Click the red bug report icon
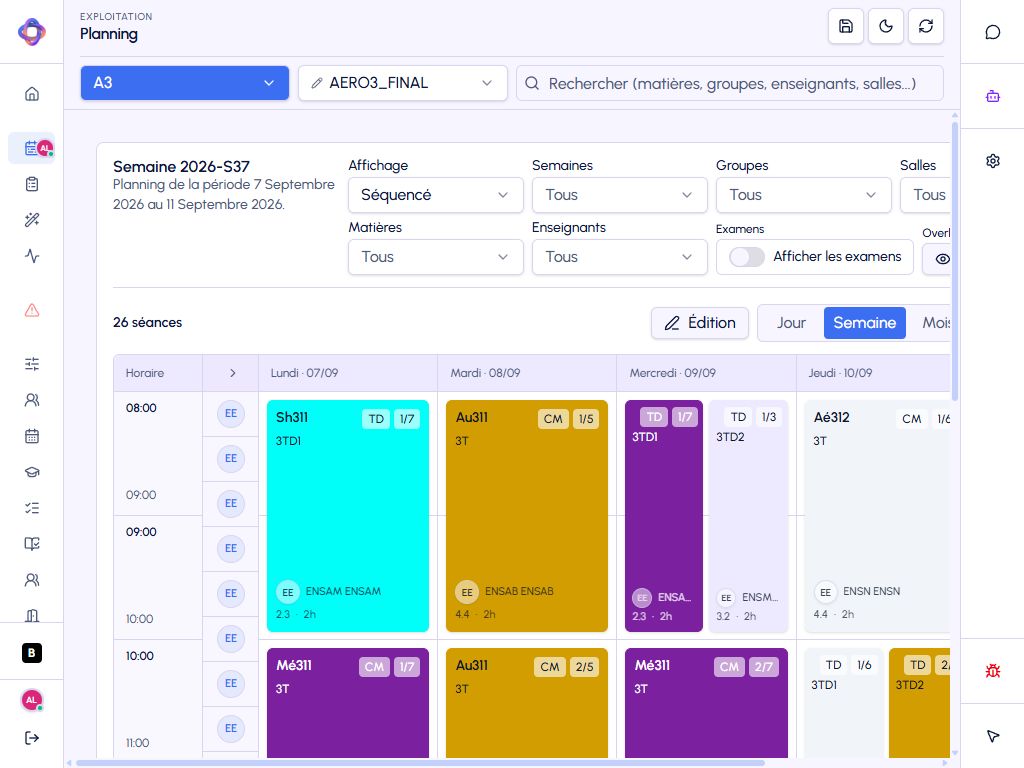Viewport: 1024px width, 768px height. tap(993, 671)
